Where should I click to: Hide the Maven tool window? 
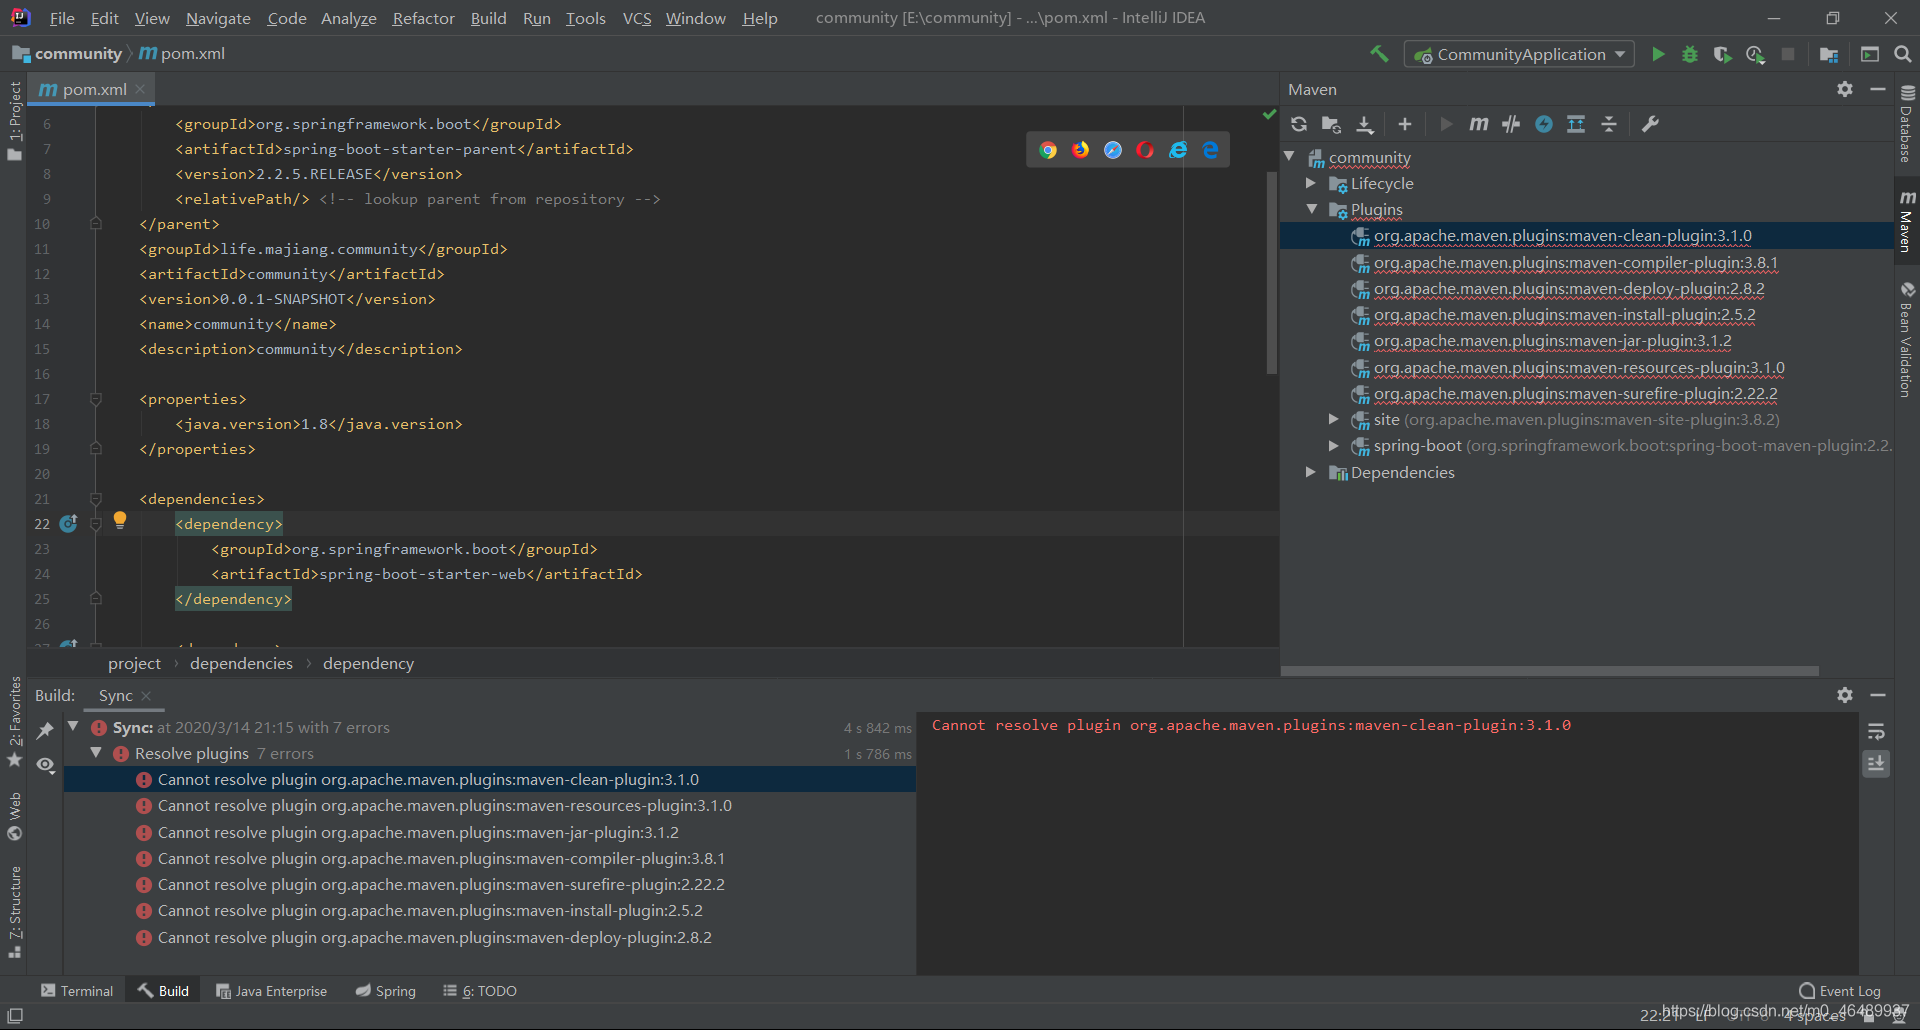click(1878, 89)
